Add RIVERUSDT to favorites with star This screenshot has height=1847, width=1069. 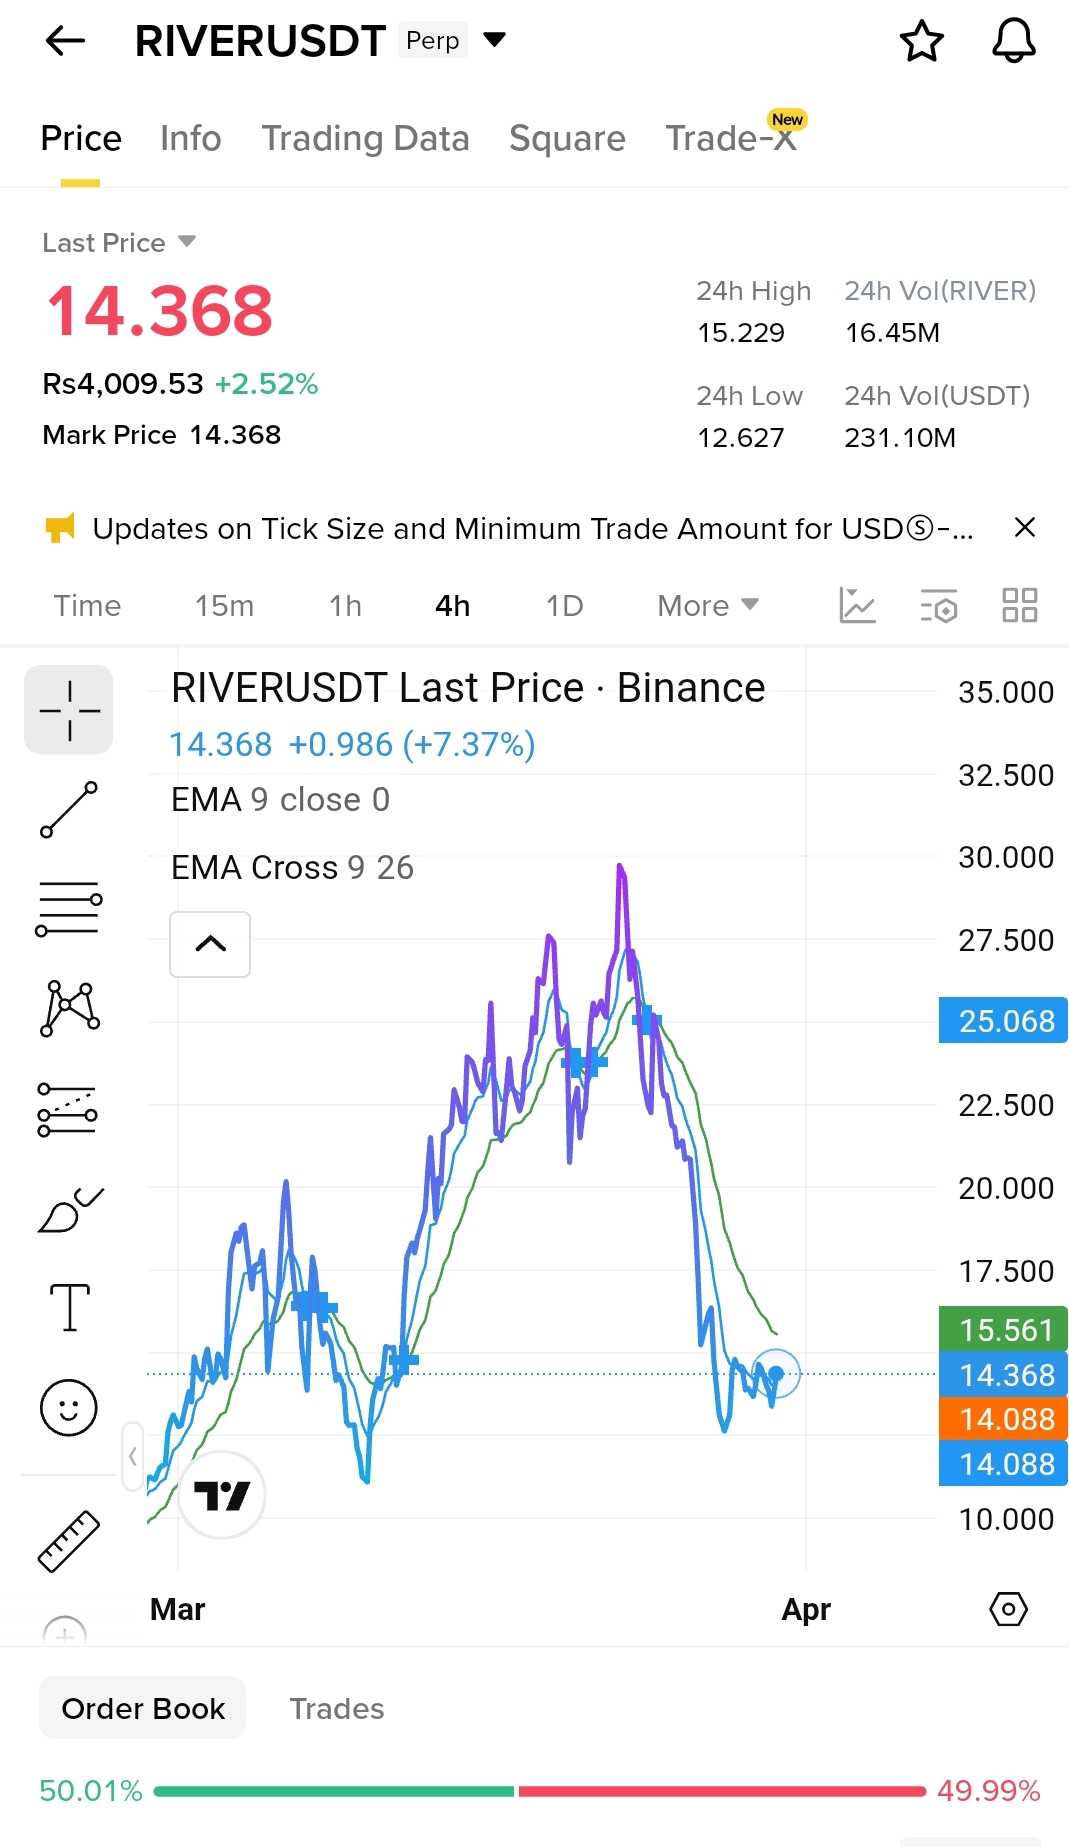[921, 41]
